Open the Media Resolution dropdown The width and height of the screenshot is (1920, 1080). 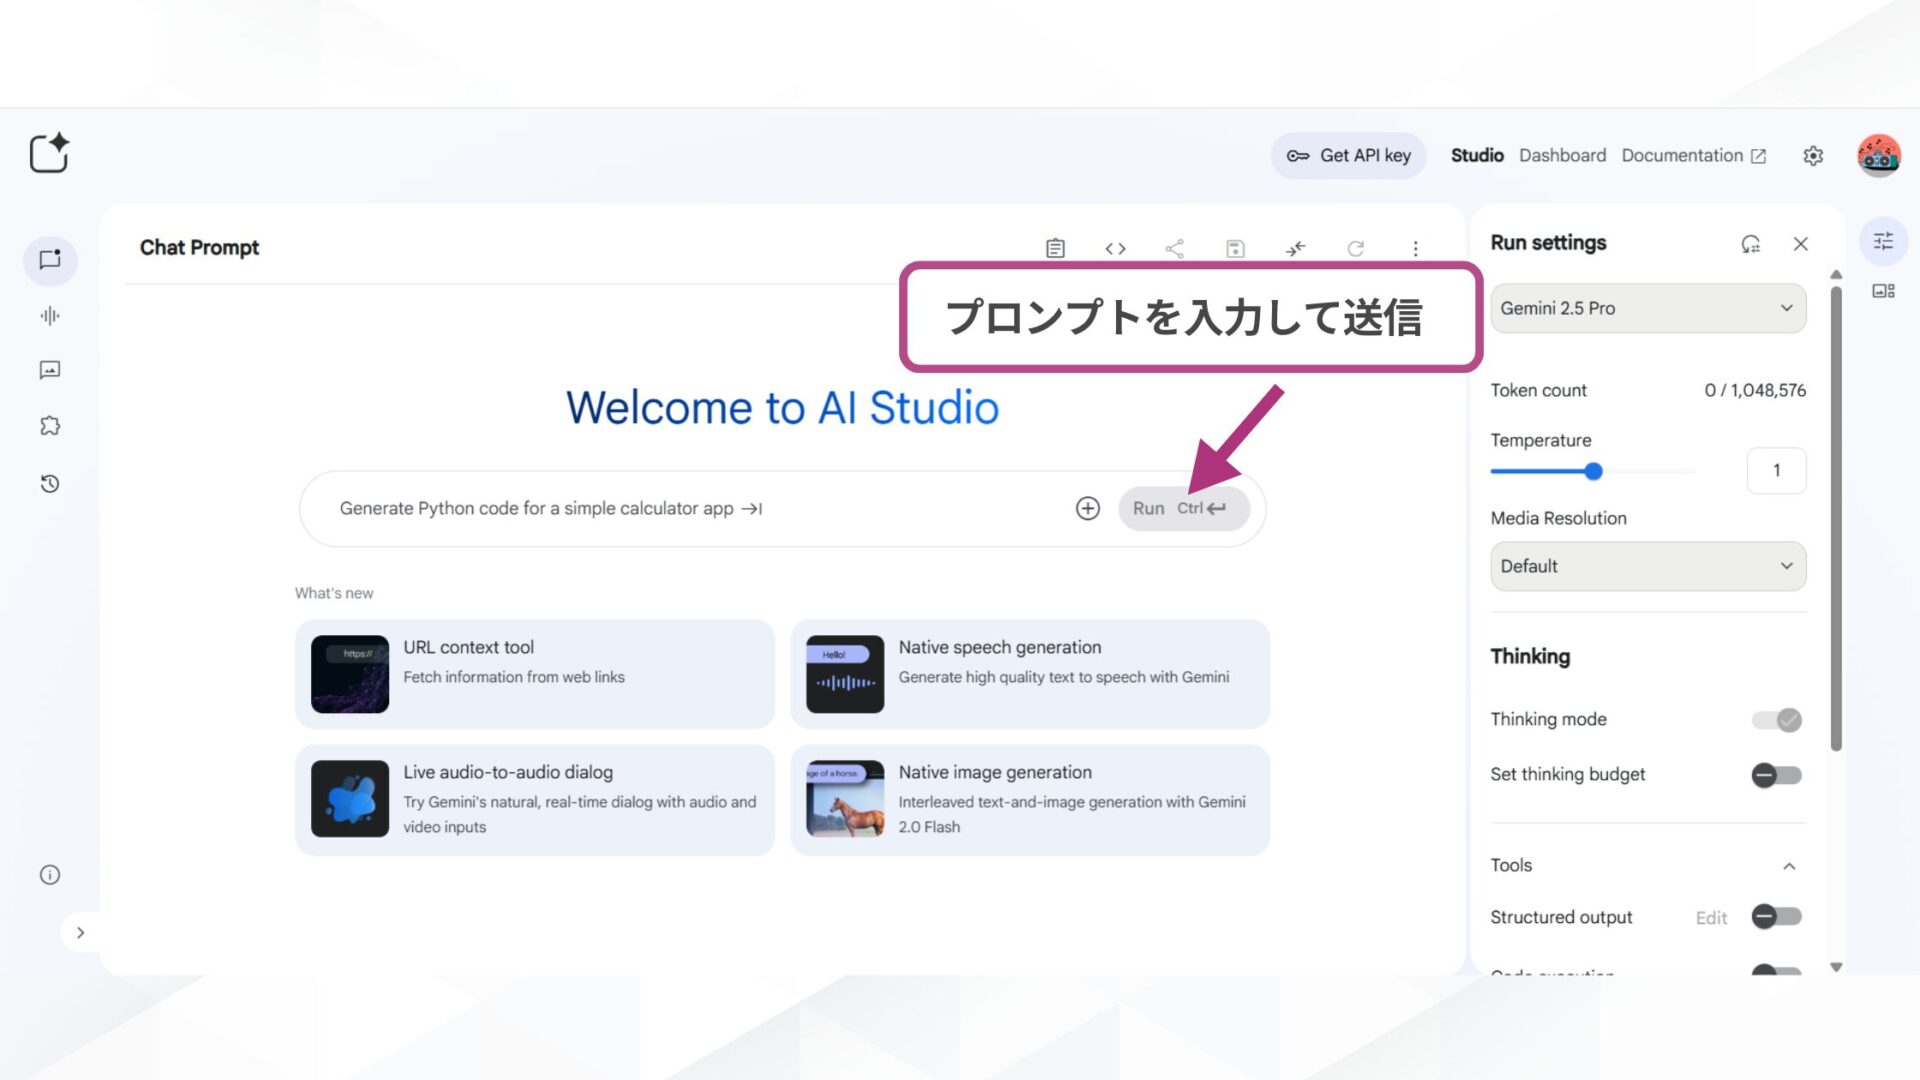[1647, 566]
